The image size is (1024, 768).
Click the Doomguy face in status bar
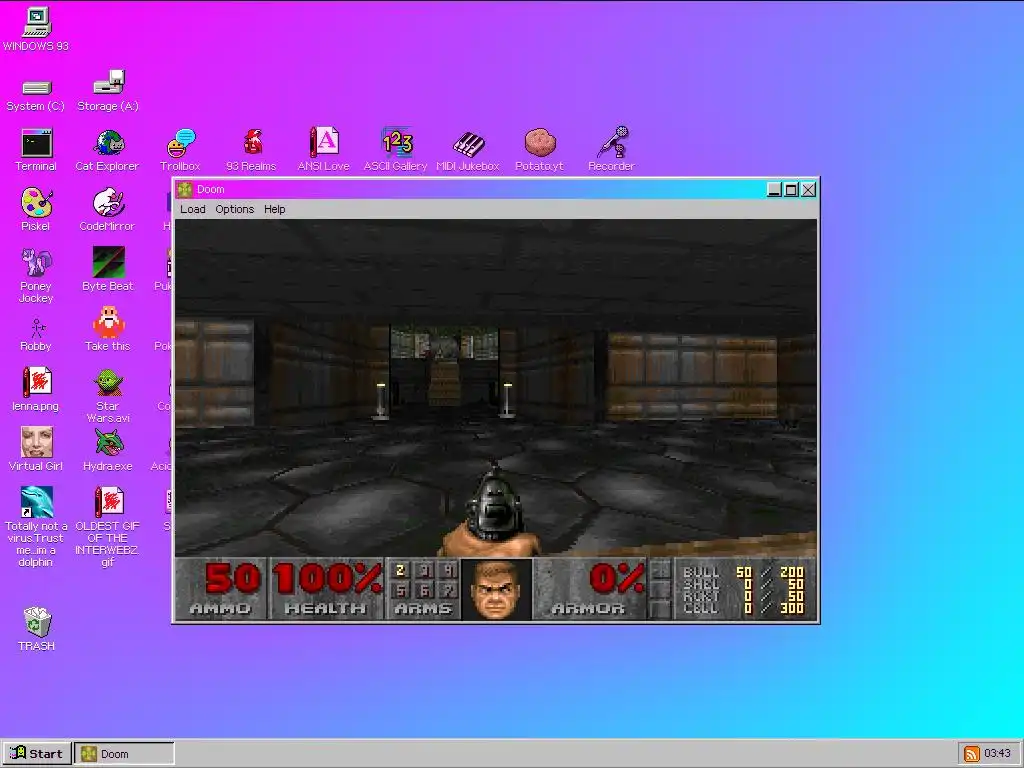pos(496,588)
